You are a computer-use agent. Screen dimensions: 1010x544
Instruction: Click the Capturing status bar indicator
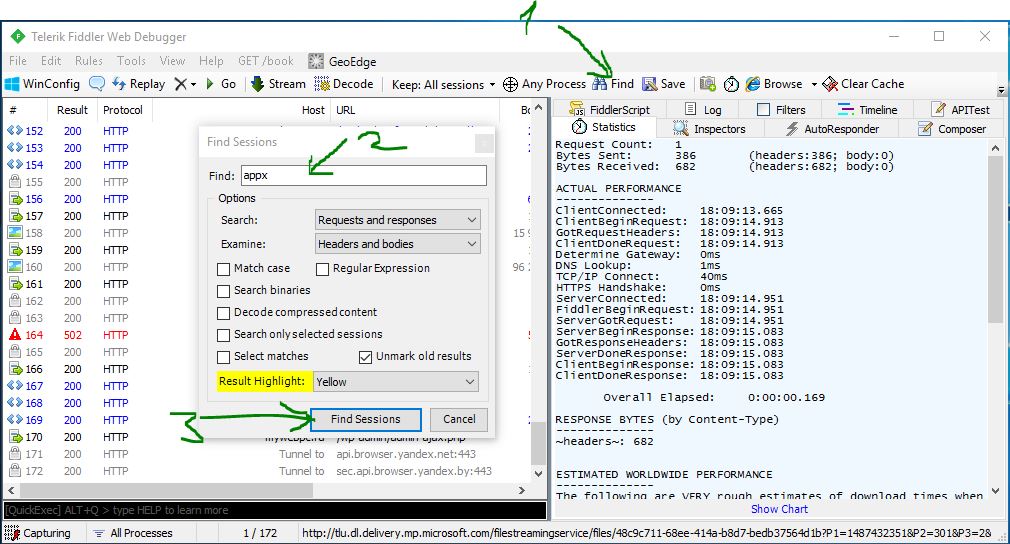click(37, 533)
